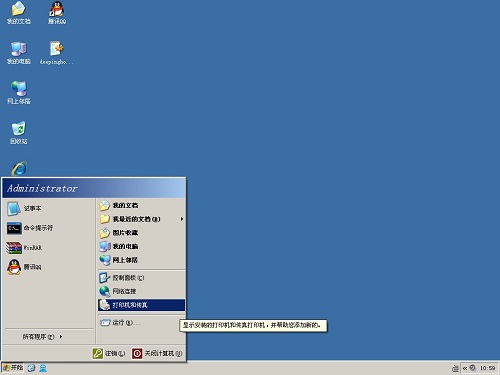Open the Run dialog entry

coord(141,323)
